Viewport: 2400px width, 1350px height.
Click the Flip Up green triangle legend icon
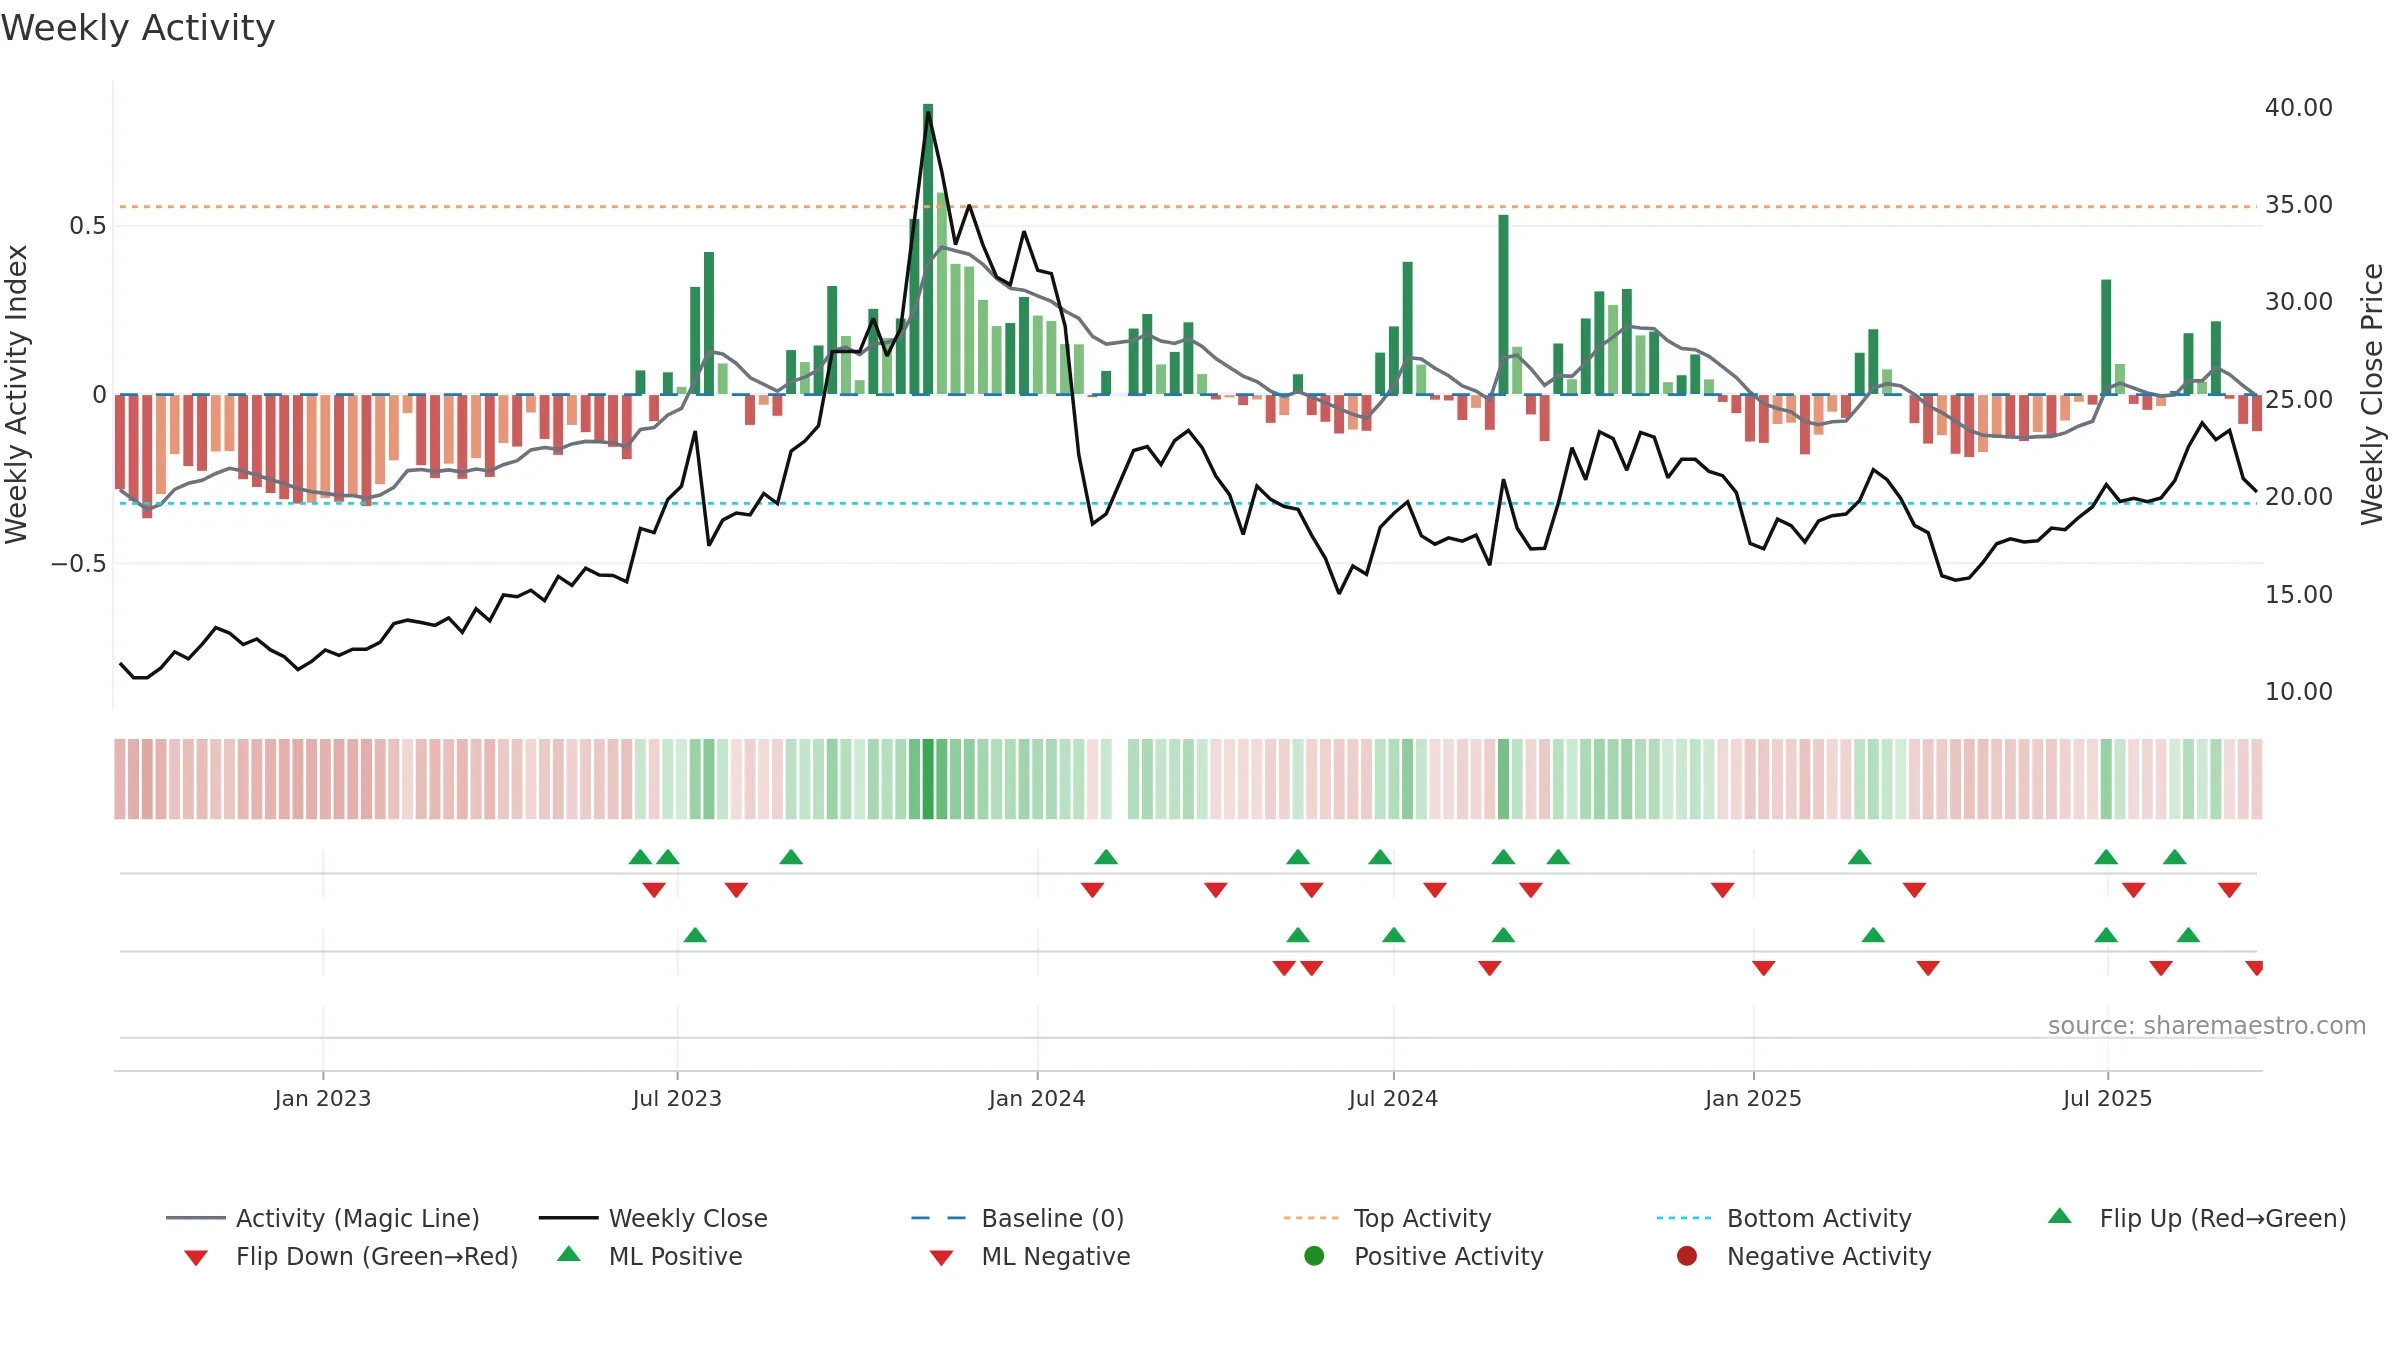point(2059,1217)
